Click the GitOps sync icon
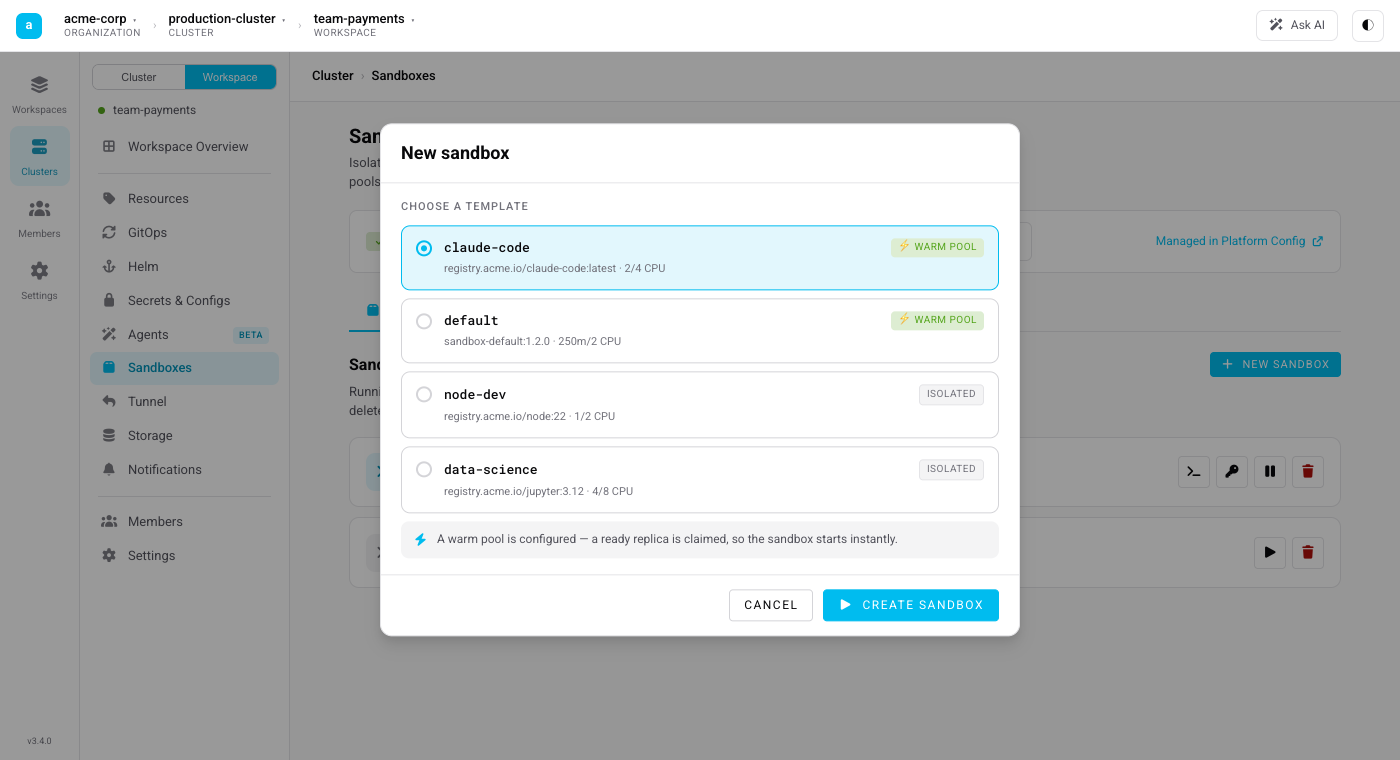This screenshot has width=1400, height=760. (109, 233)
